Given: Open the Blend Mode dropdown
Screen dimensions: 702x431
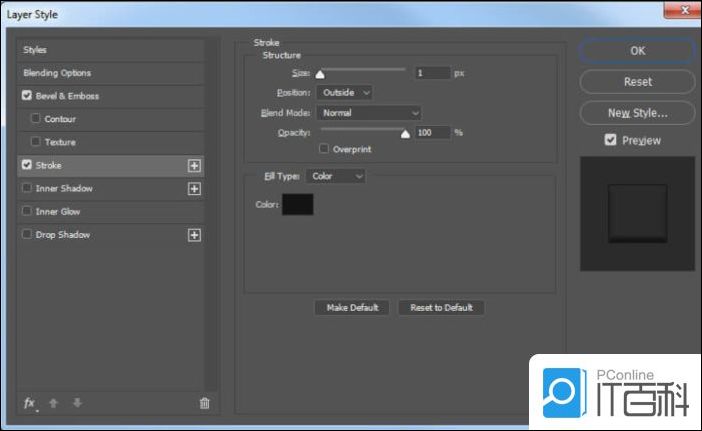Looking at the screenshot, I should pyautogui.click(x=369, y=113).
